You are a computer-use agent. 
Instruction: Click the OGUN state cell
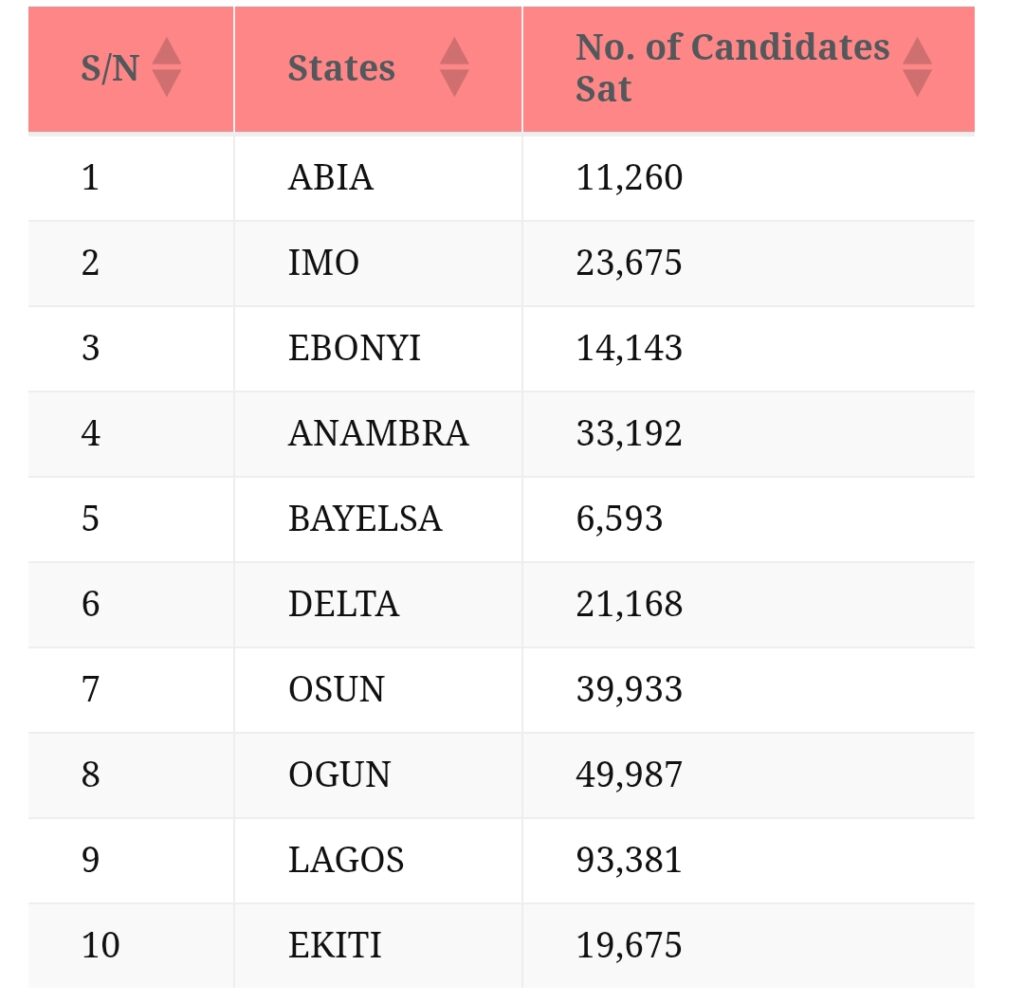click(x=339, y=774)
